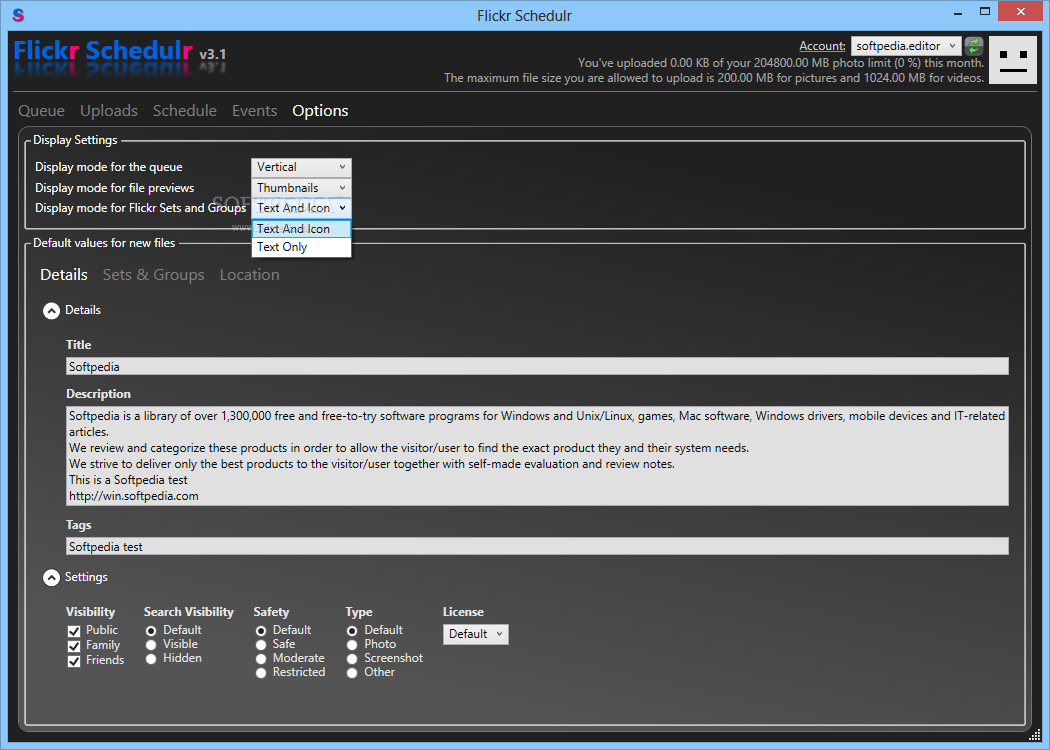Set Safety level to Moderate

pos(260,659)
